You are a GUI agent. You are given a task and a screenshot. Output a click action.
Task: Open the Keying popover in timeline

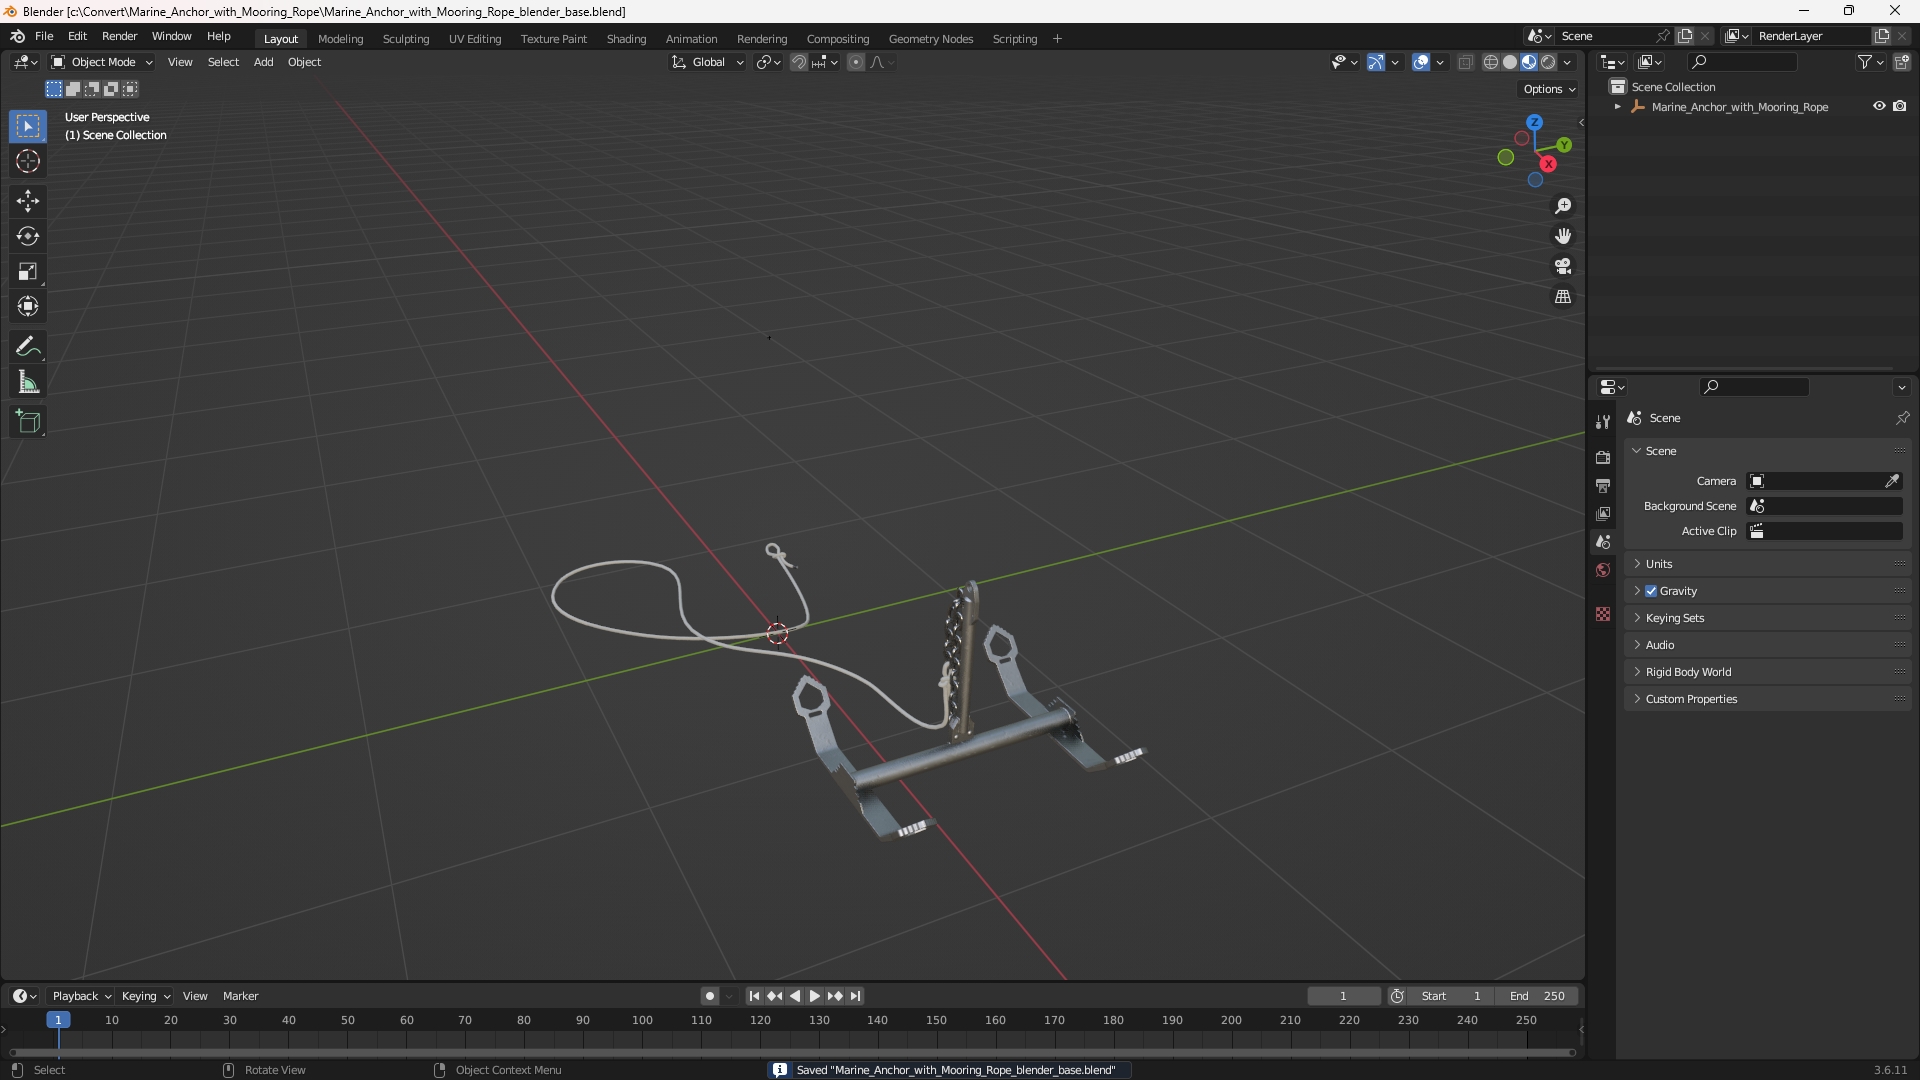pos(146,996)
